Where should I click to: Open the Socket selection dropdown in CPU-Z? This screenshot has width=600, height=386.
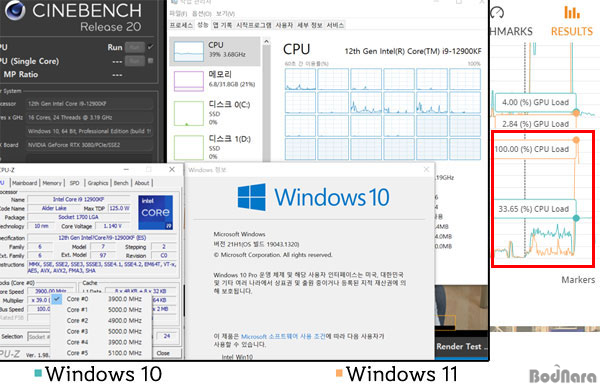point(39,337)
